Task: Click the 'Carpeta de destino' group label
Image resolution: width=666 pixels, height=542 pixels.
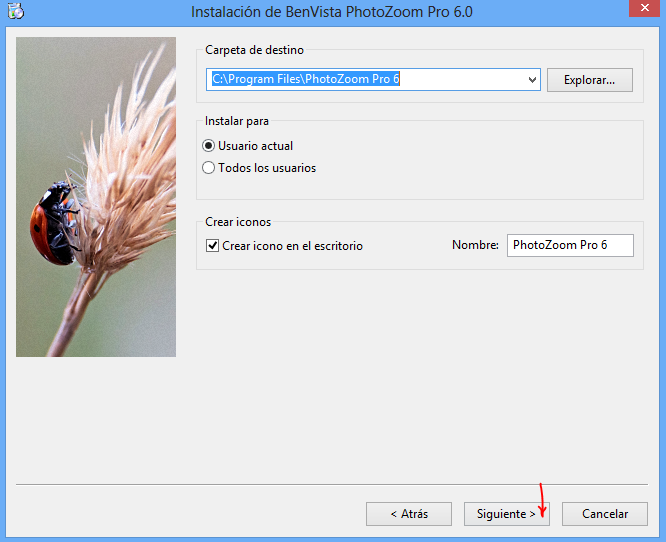Action: [254, 50]
